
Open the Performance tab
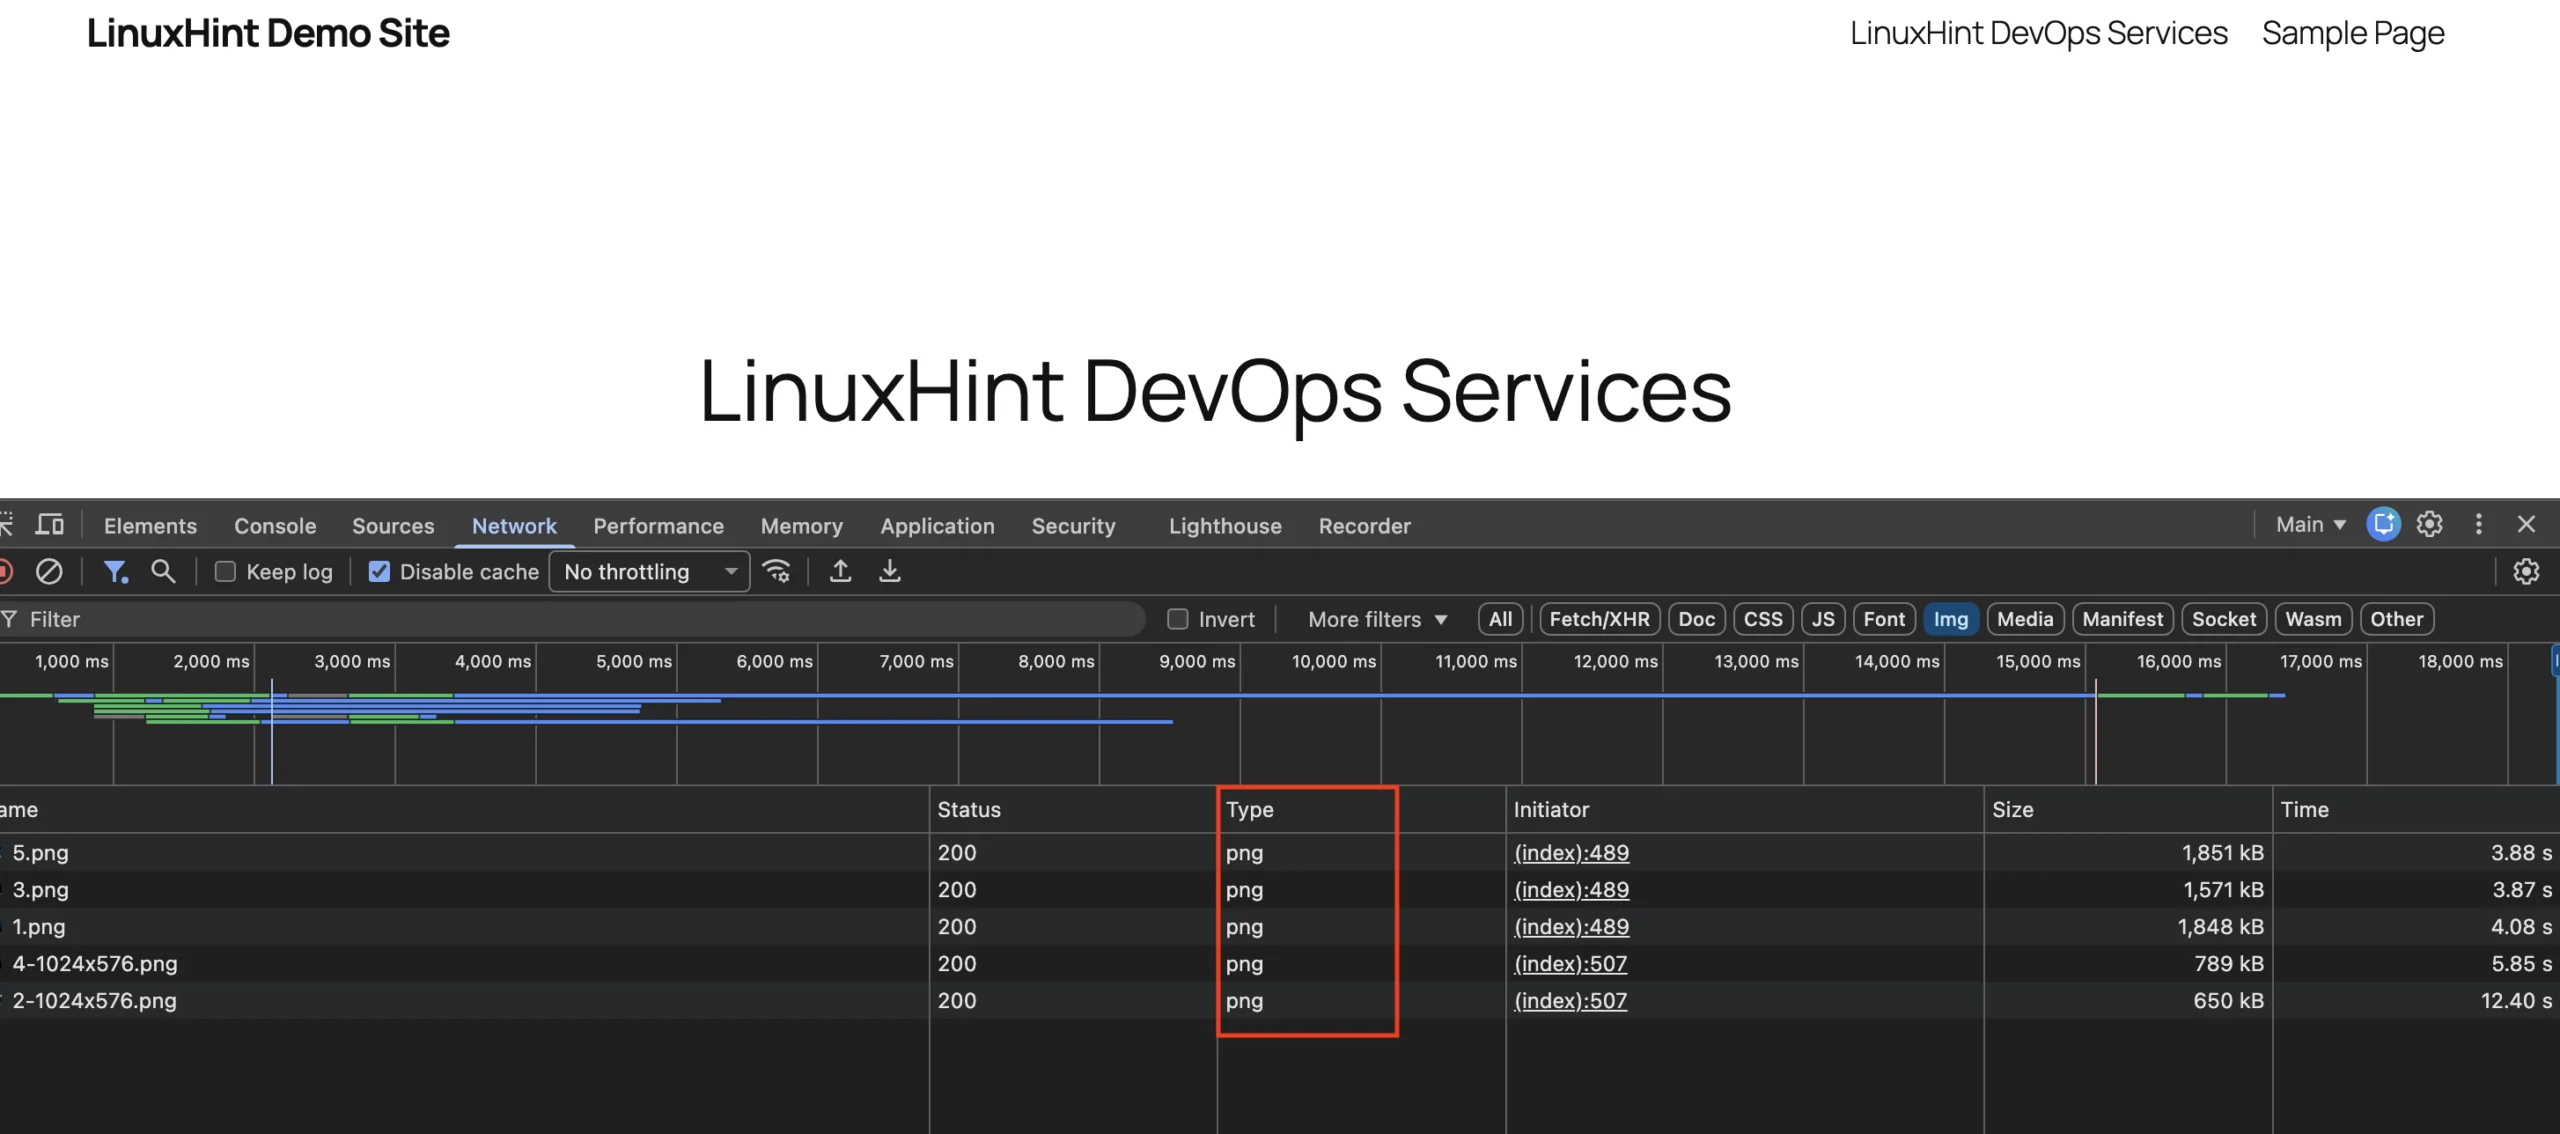coord(658,526)
